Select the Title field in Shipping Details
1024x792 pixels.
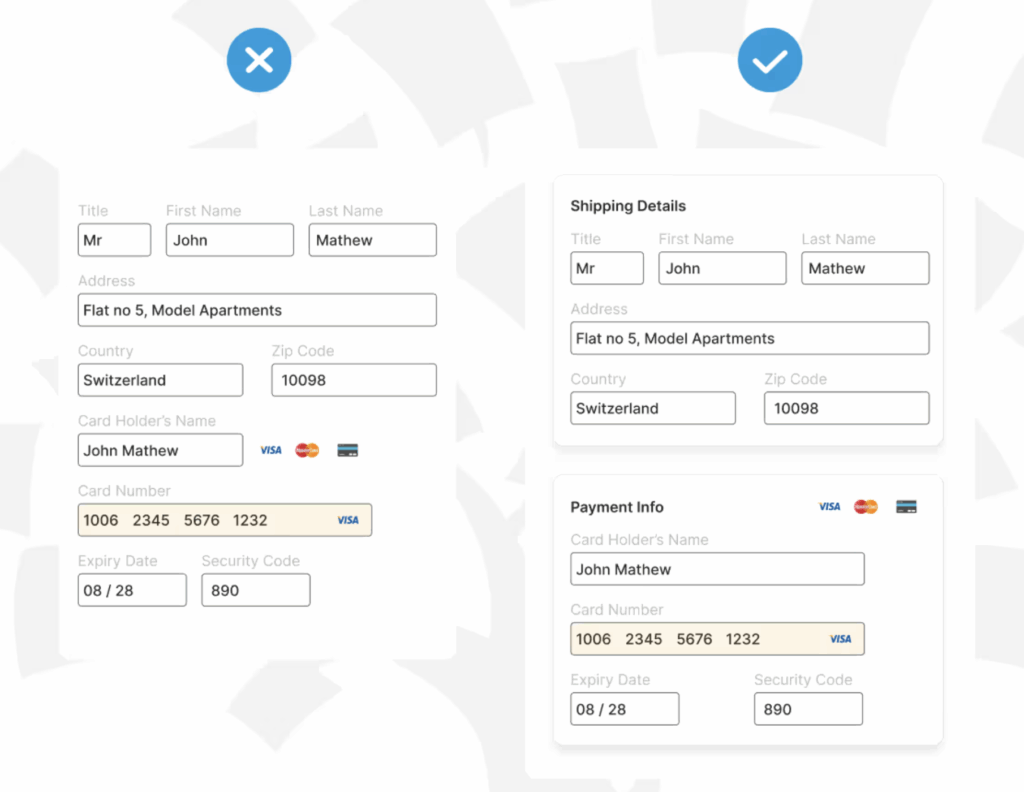click(607, 268)
